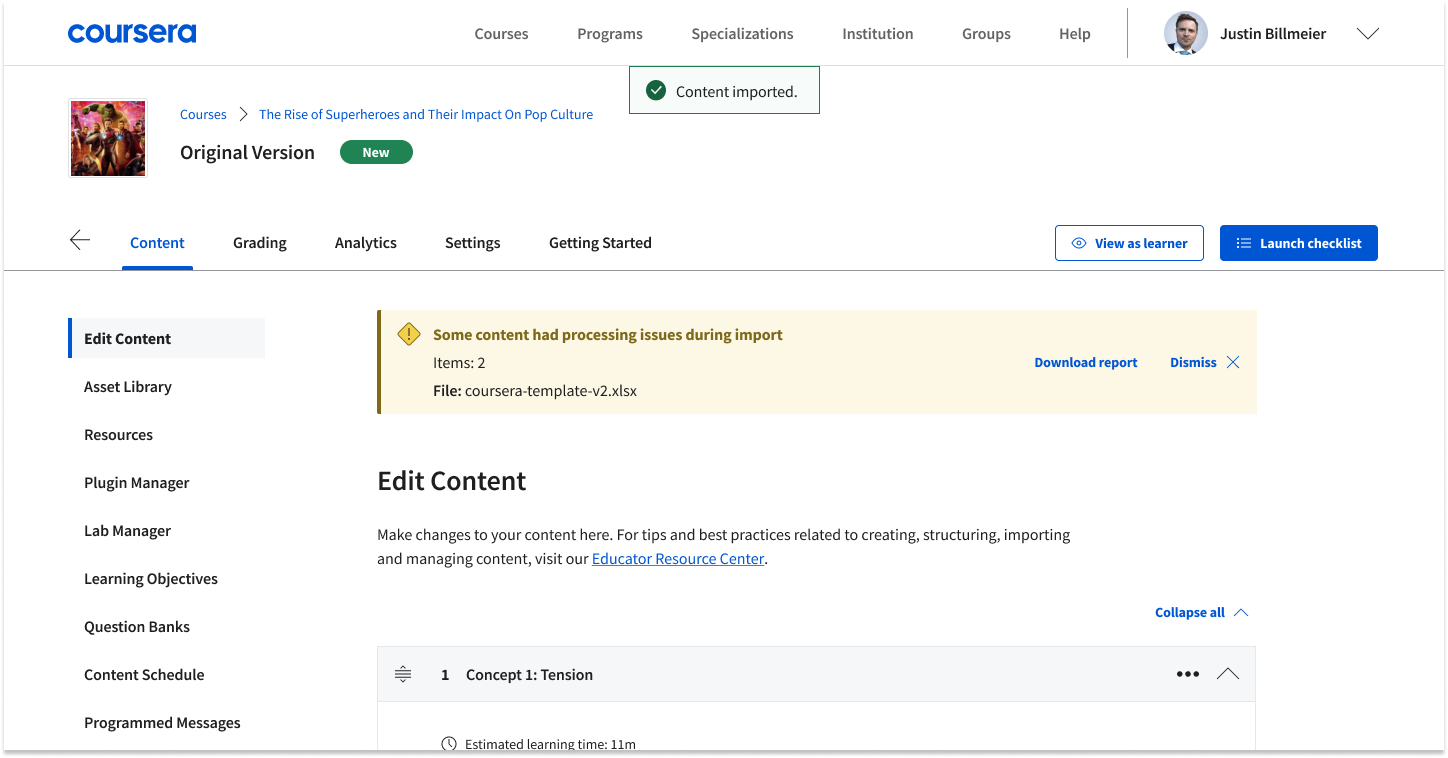Viewport: 1448px width, 758px height.
Task: Open Programmed Messages in sidebar
Action: tap(162, 723)
